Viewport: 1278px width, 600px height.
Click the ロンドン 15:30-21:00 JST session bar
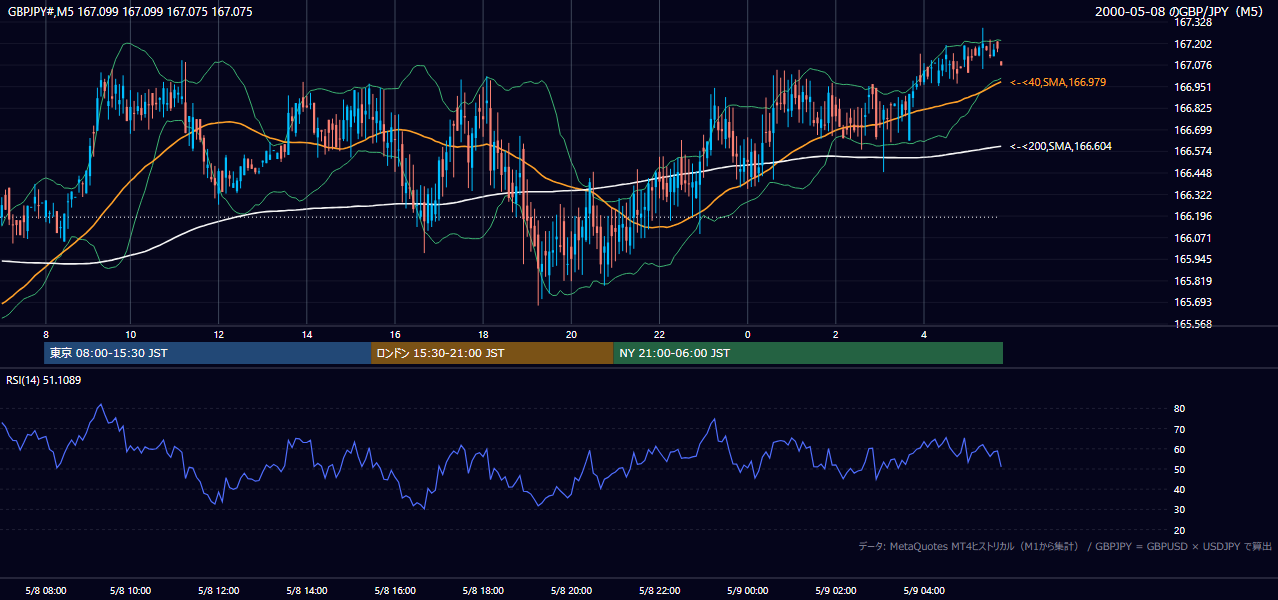click(x=492, y=353)
